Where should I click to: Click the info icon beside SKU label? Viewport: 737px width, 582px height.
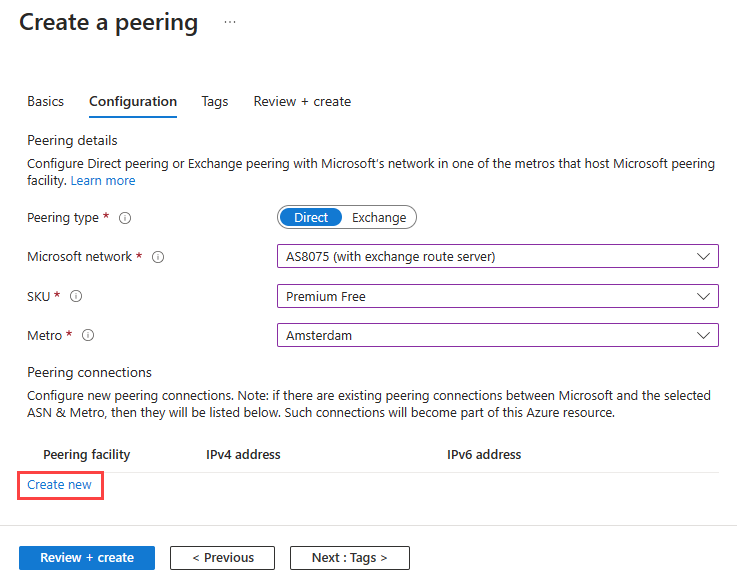tap(76, 296)
